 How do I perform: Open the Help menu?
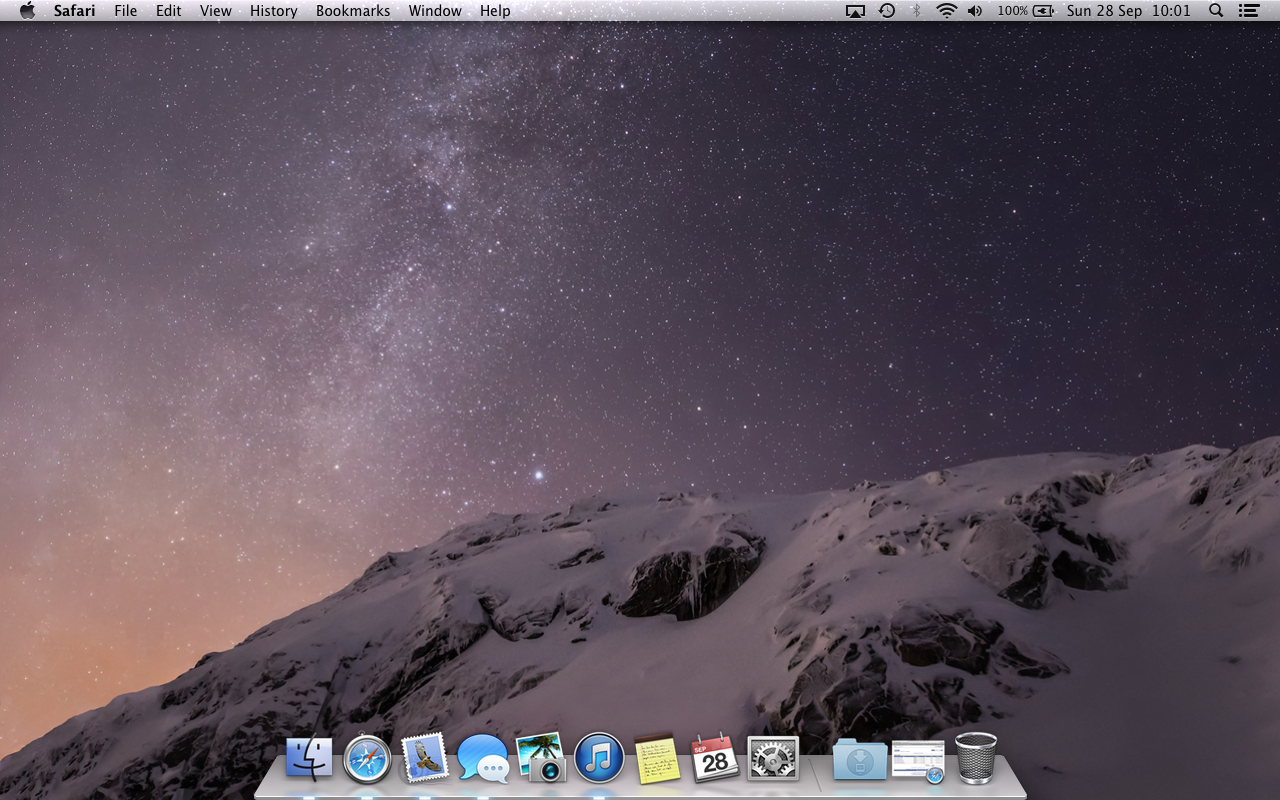tap(495, 11)
